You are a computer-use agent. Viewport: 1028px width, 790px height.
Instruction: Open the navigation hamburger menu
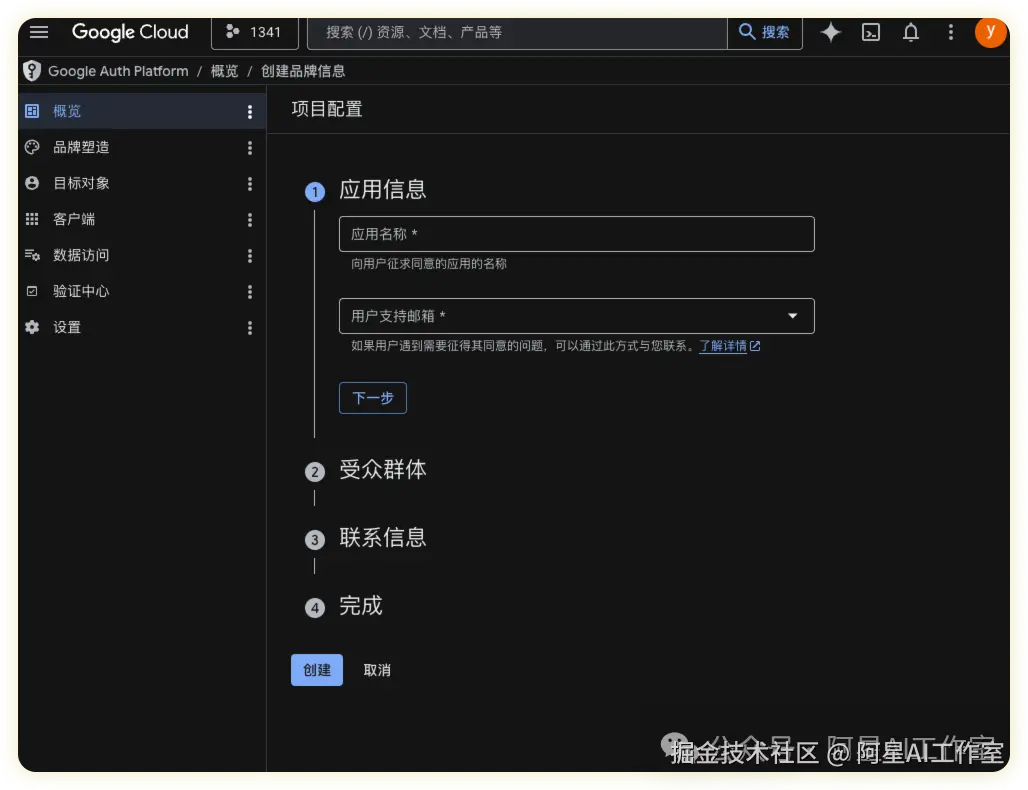coord(39,31)
